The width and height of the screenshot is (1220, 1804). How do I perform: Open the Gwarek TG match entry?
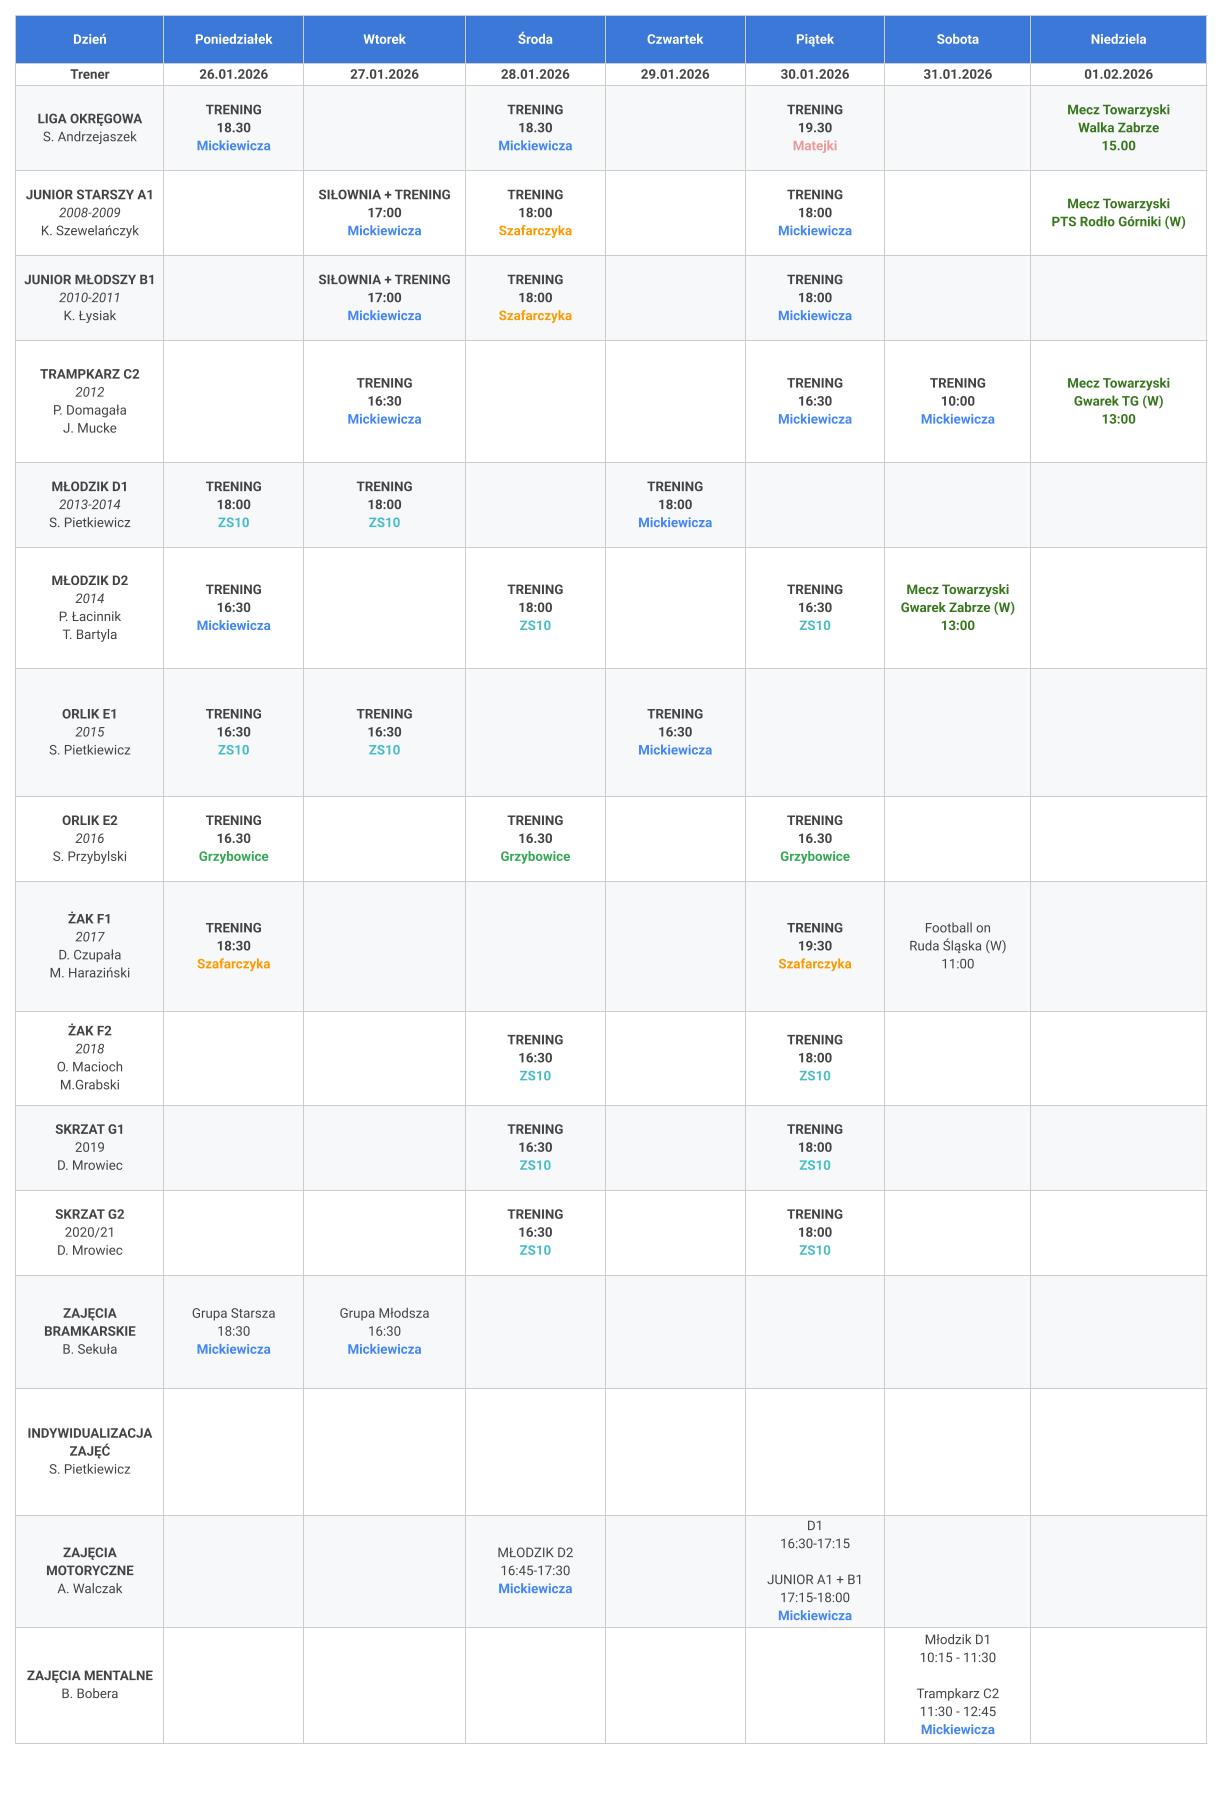1118,401
